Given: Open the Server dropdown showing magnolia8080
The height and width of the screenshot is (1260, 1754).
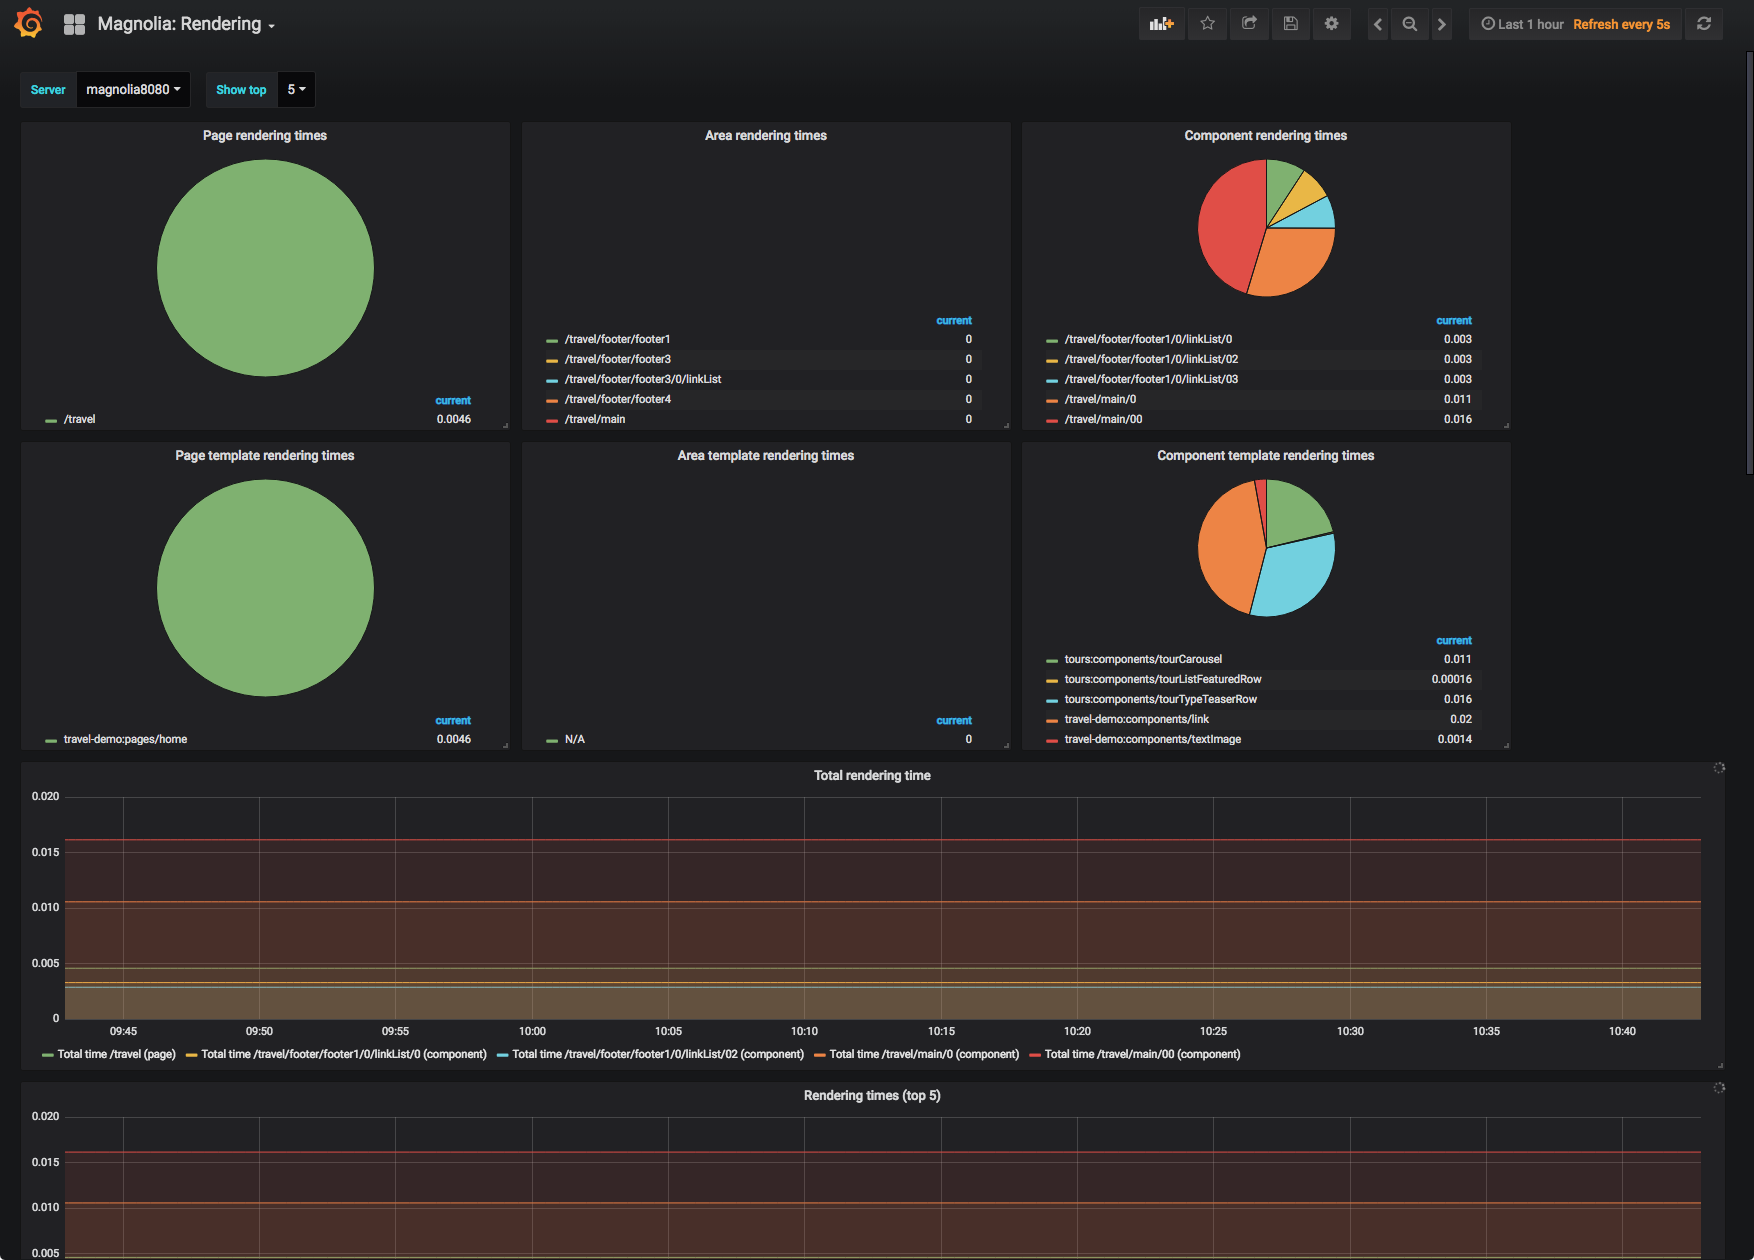Looking at the screenshot, I should tap(133, 89).
